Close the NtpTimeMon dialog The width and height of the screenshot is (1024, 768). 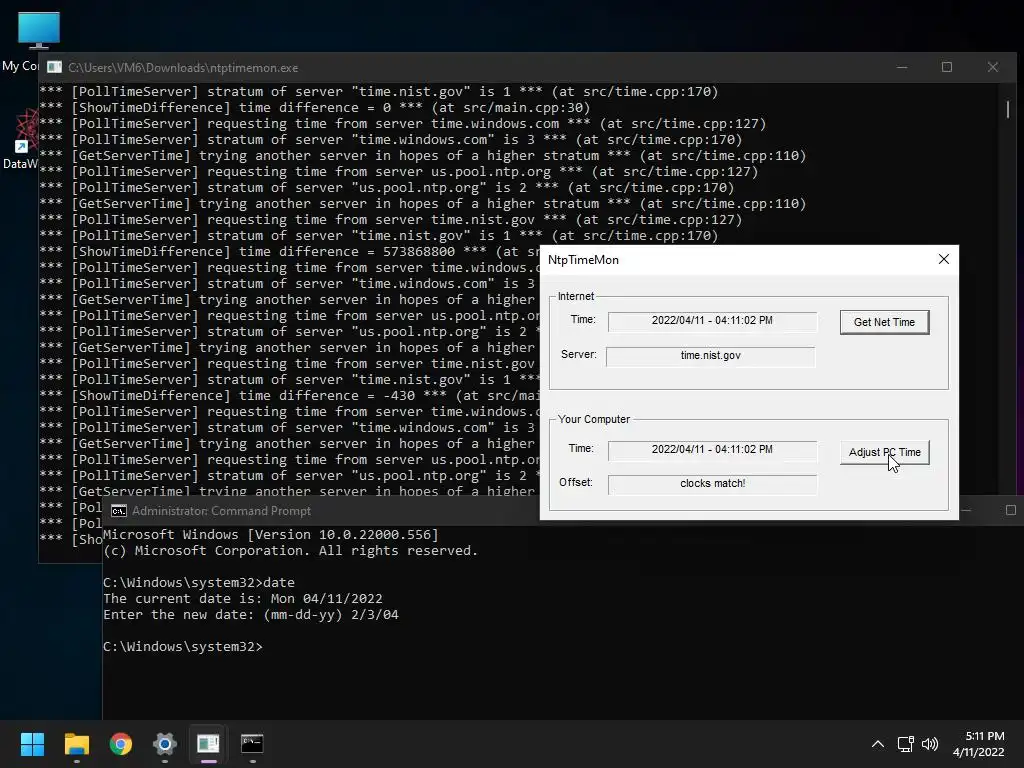pyautogui.click(x=944, y=259)
